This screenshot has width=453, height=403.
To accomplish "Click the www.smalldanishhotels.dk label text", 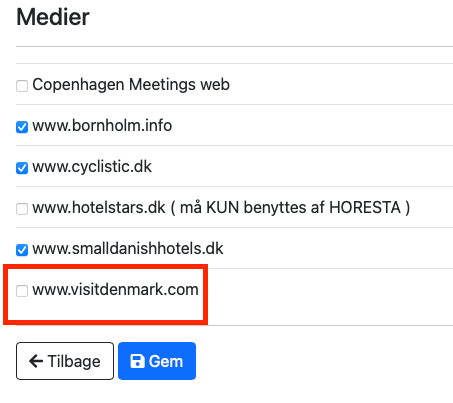I will [x=128, y=249].
